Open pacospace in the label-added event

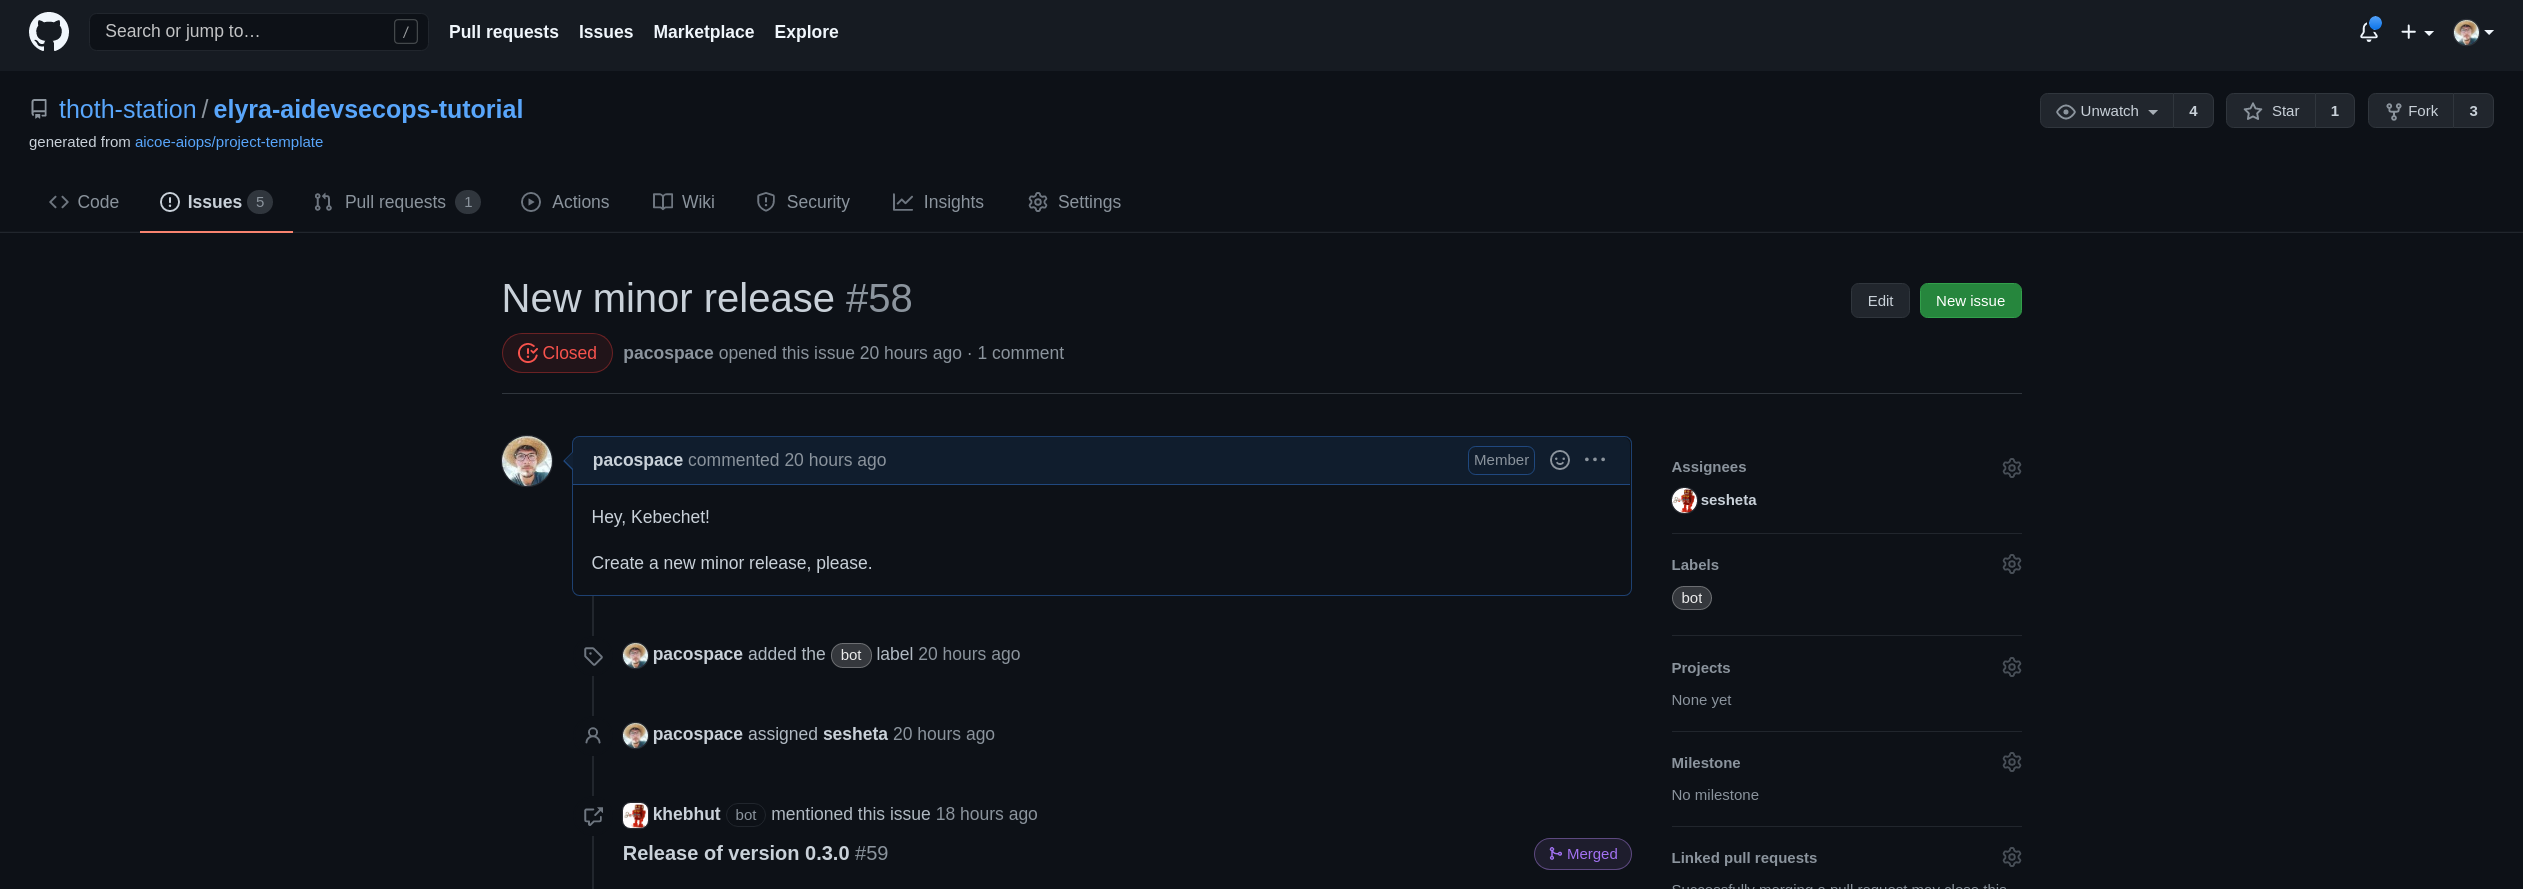(x=697, y=654)
